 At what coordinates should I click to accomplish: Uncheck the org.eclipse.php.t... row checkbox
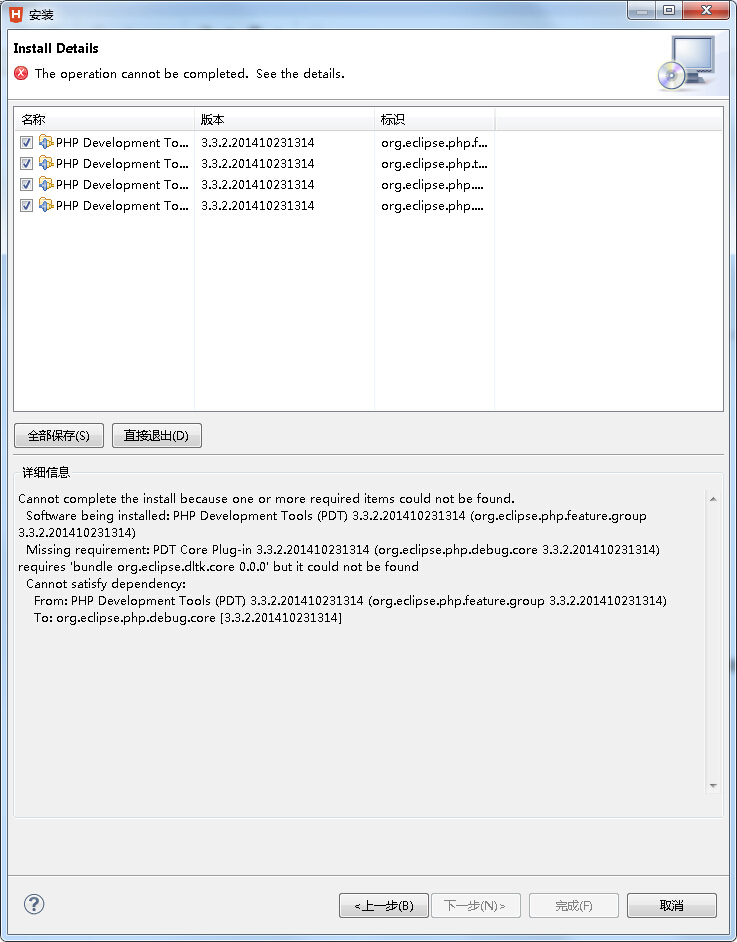(26, 163)
